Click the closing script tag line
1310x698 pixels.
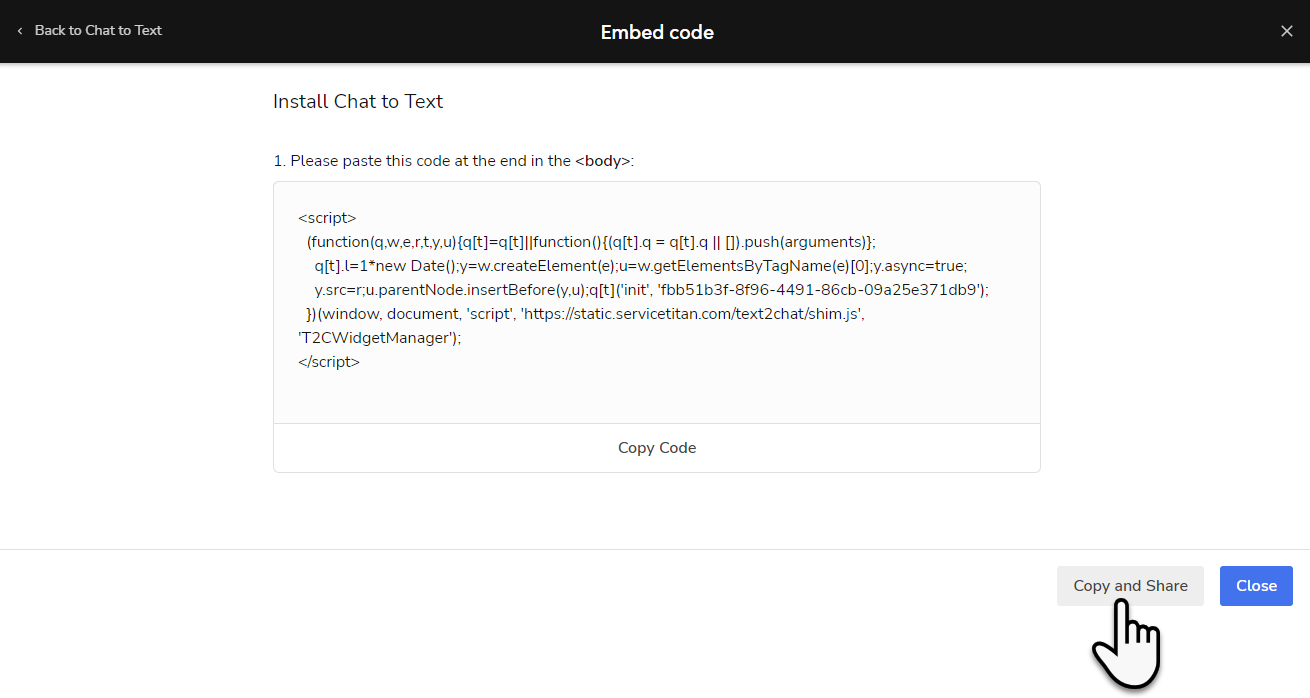pyautogui.click(x=329, y=361)
